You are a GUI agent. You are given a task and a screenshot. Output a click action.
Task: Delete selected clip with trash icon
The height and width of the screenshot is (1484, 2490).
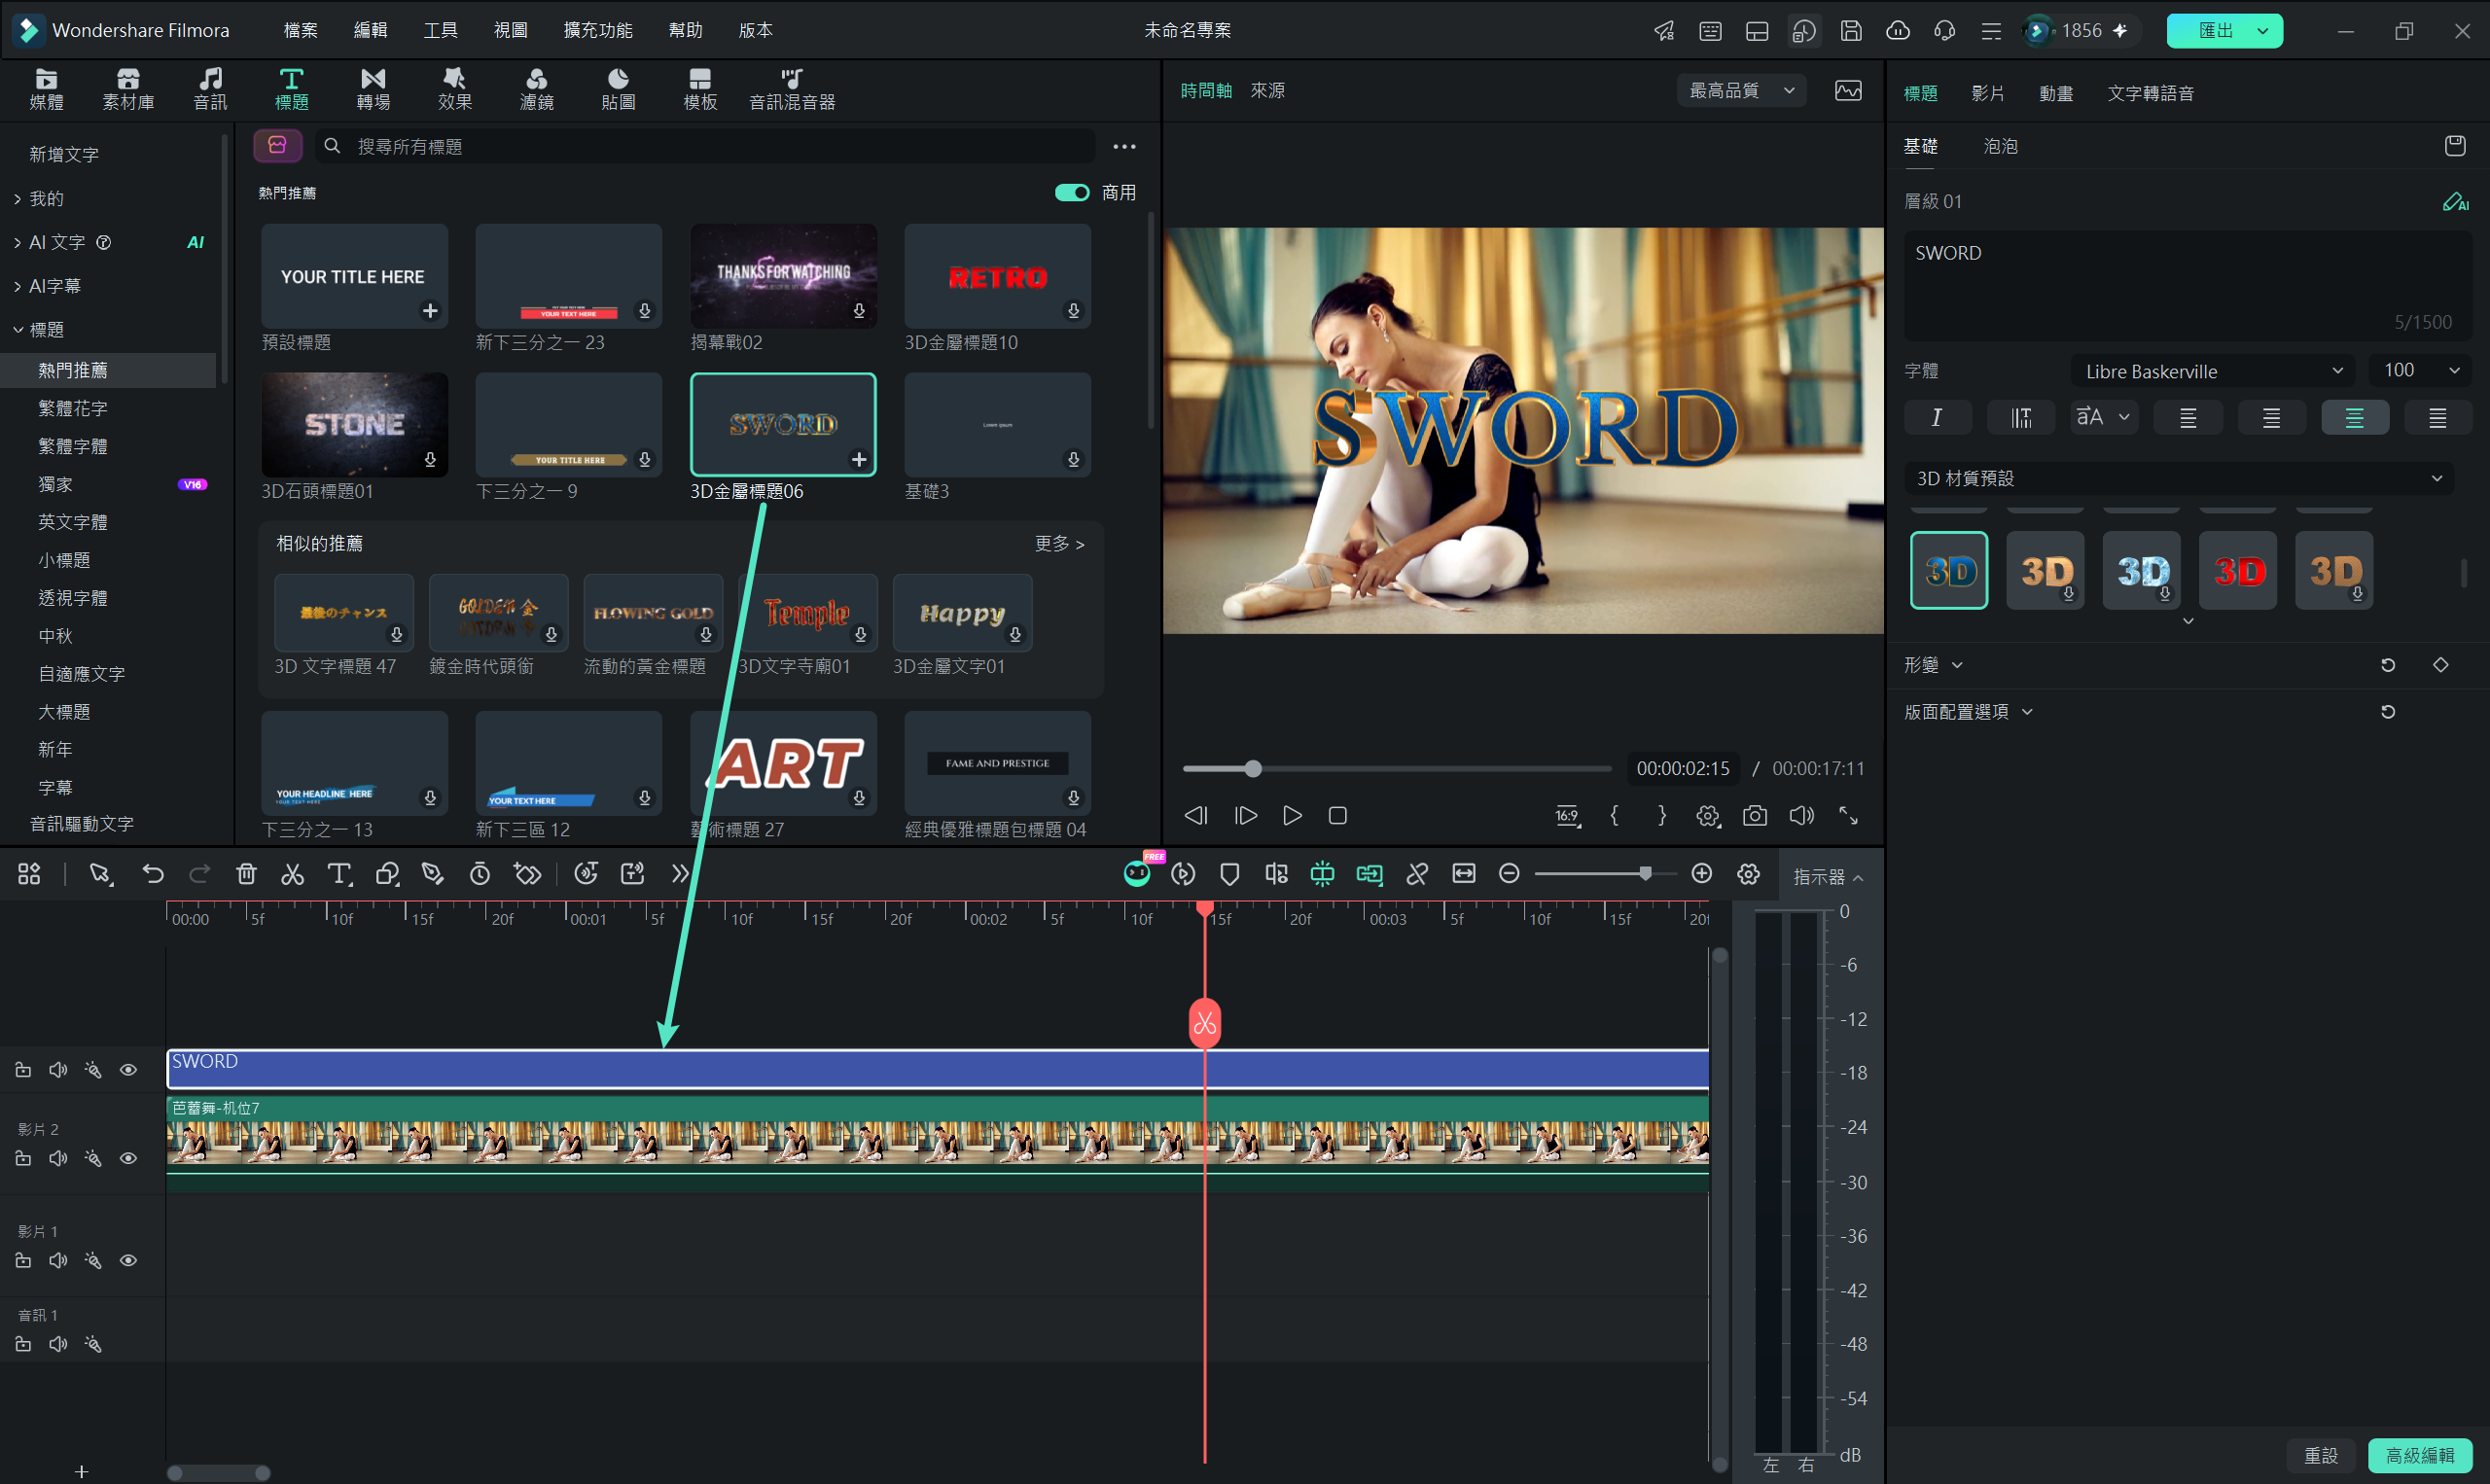pyautogui.click(x=246, y=874)
